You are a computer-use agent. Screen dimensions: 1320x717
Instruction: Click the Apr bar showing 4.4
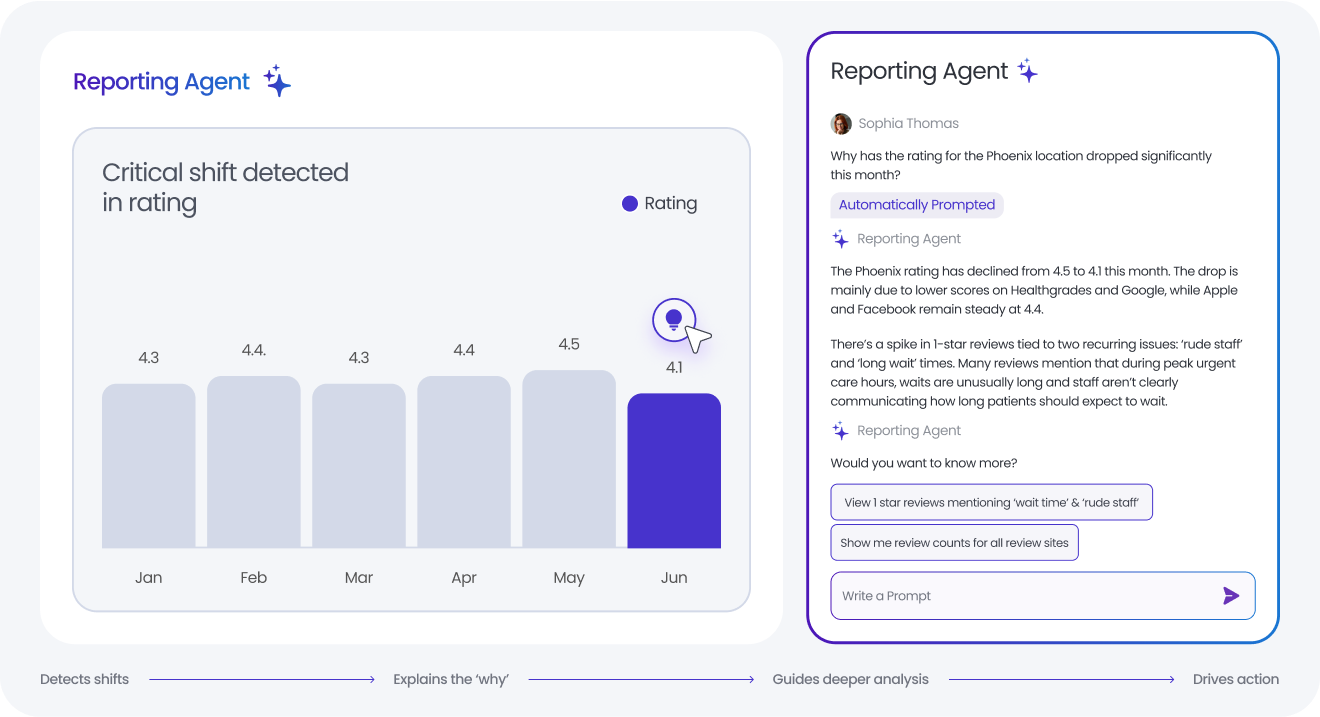click(x=464, y=462)
